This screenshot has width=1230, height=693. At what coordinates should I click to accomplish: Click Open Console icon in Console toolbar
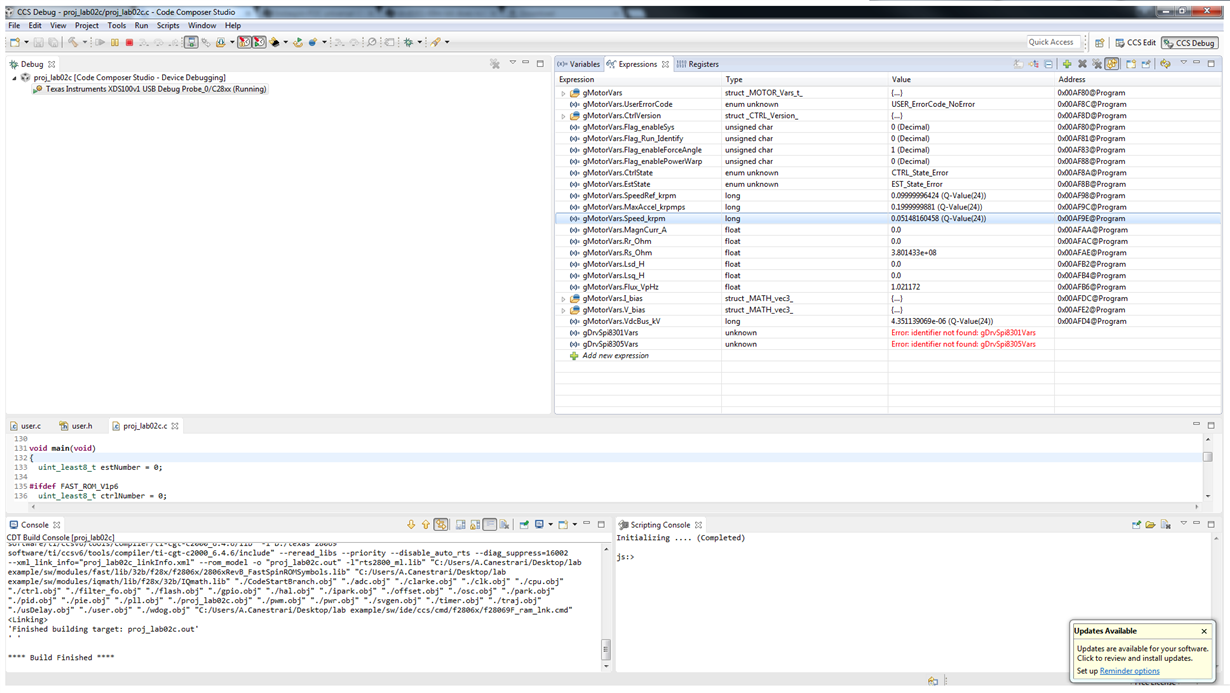click(563, 524)
